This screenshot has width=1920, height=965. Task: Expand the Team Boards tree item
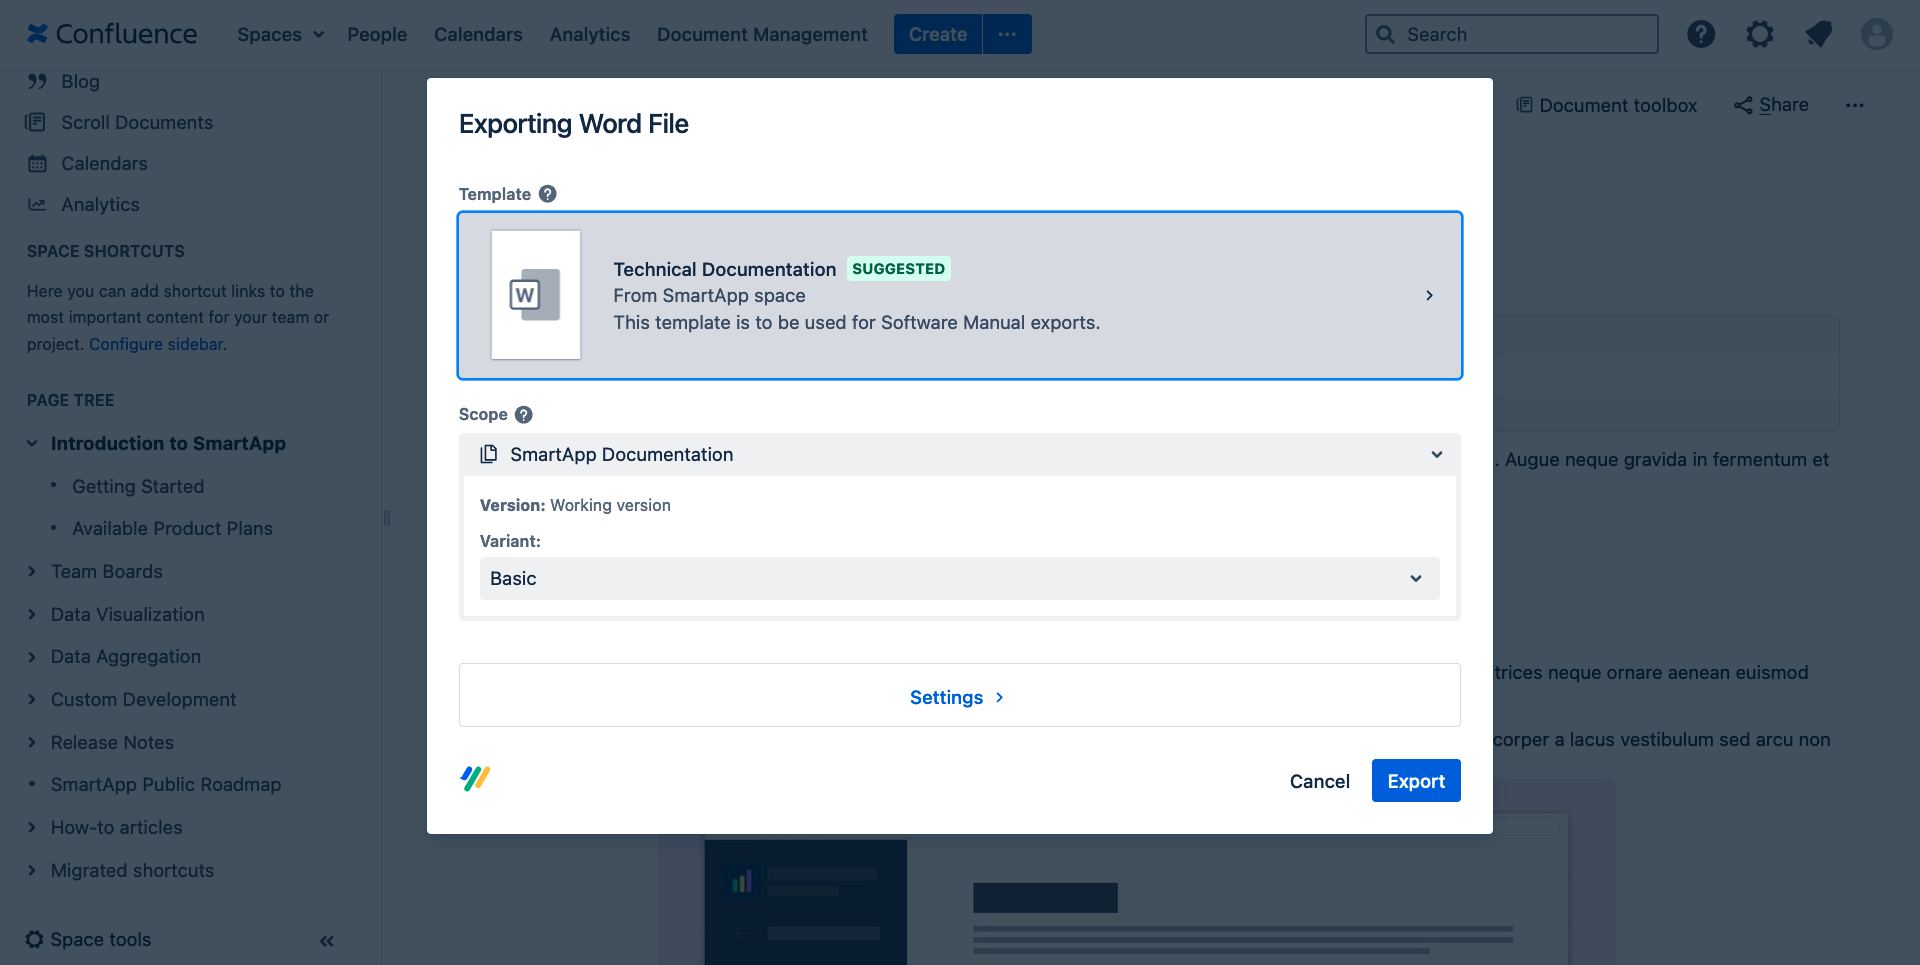(x=32, y=572)
